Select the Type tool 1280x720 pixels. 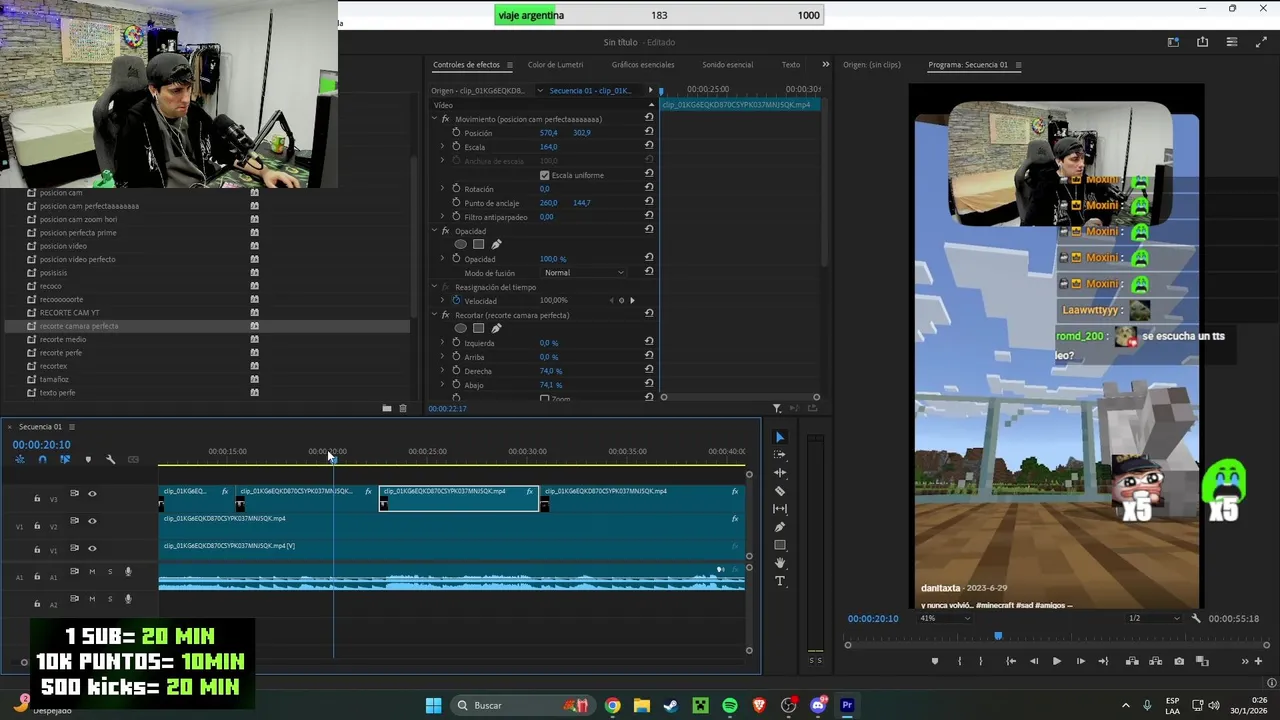coord(780,581)
